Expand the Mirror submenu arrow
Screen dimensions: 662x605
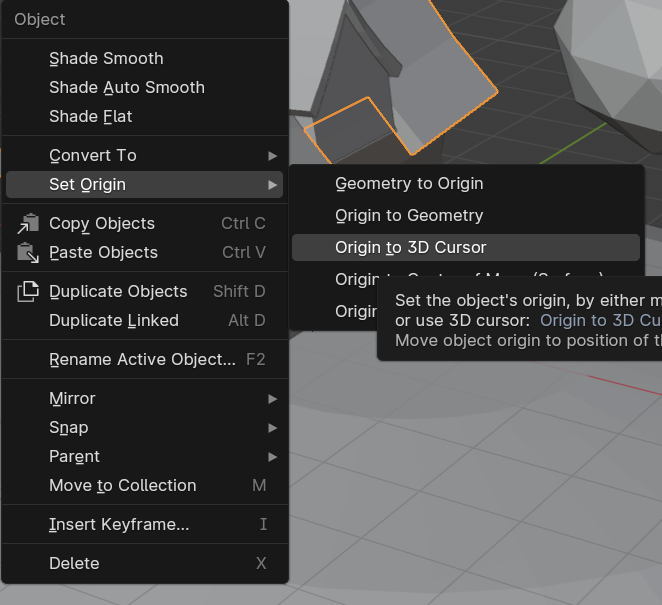coord(273,399)
